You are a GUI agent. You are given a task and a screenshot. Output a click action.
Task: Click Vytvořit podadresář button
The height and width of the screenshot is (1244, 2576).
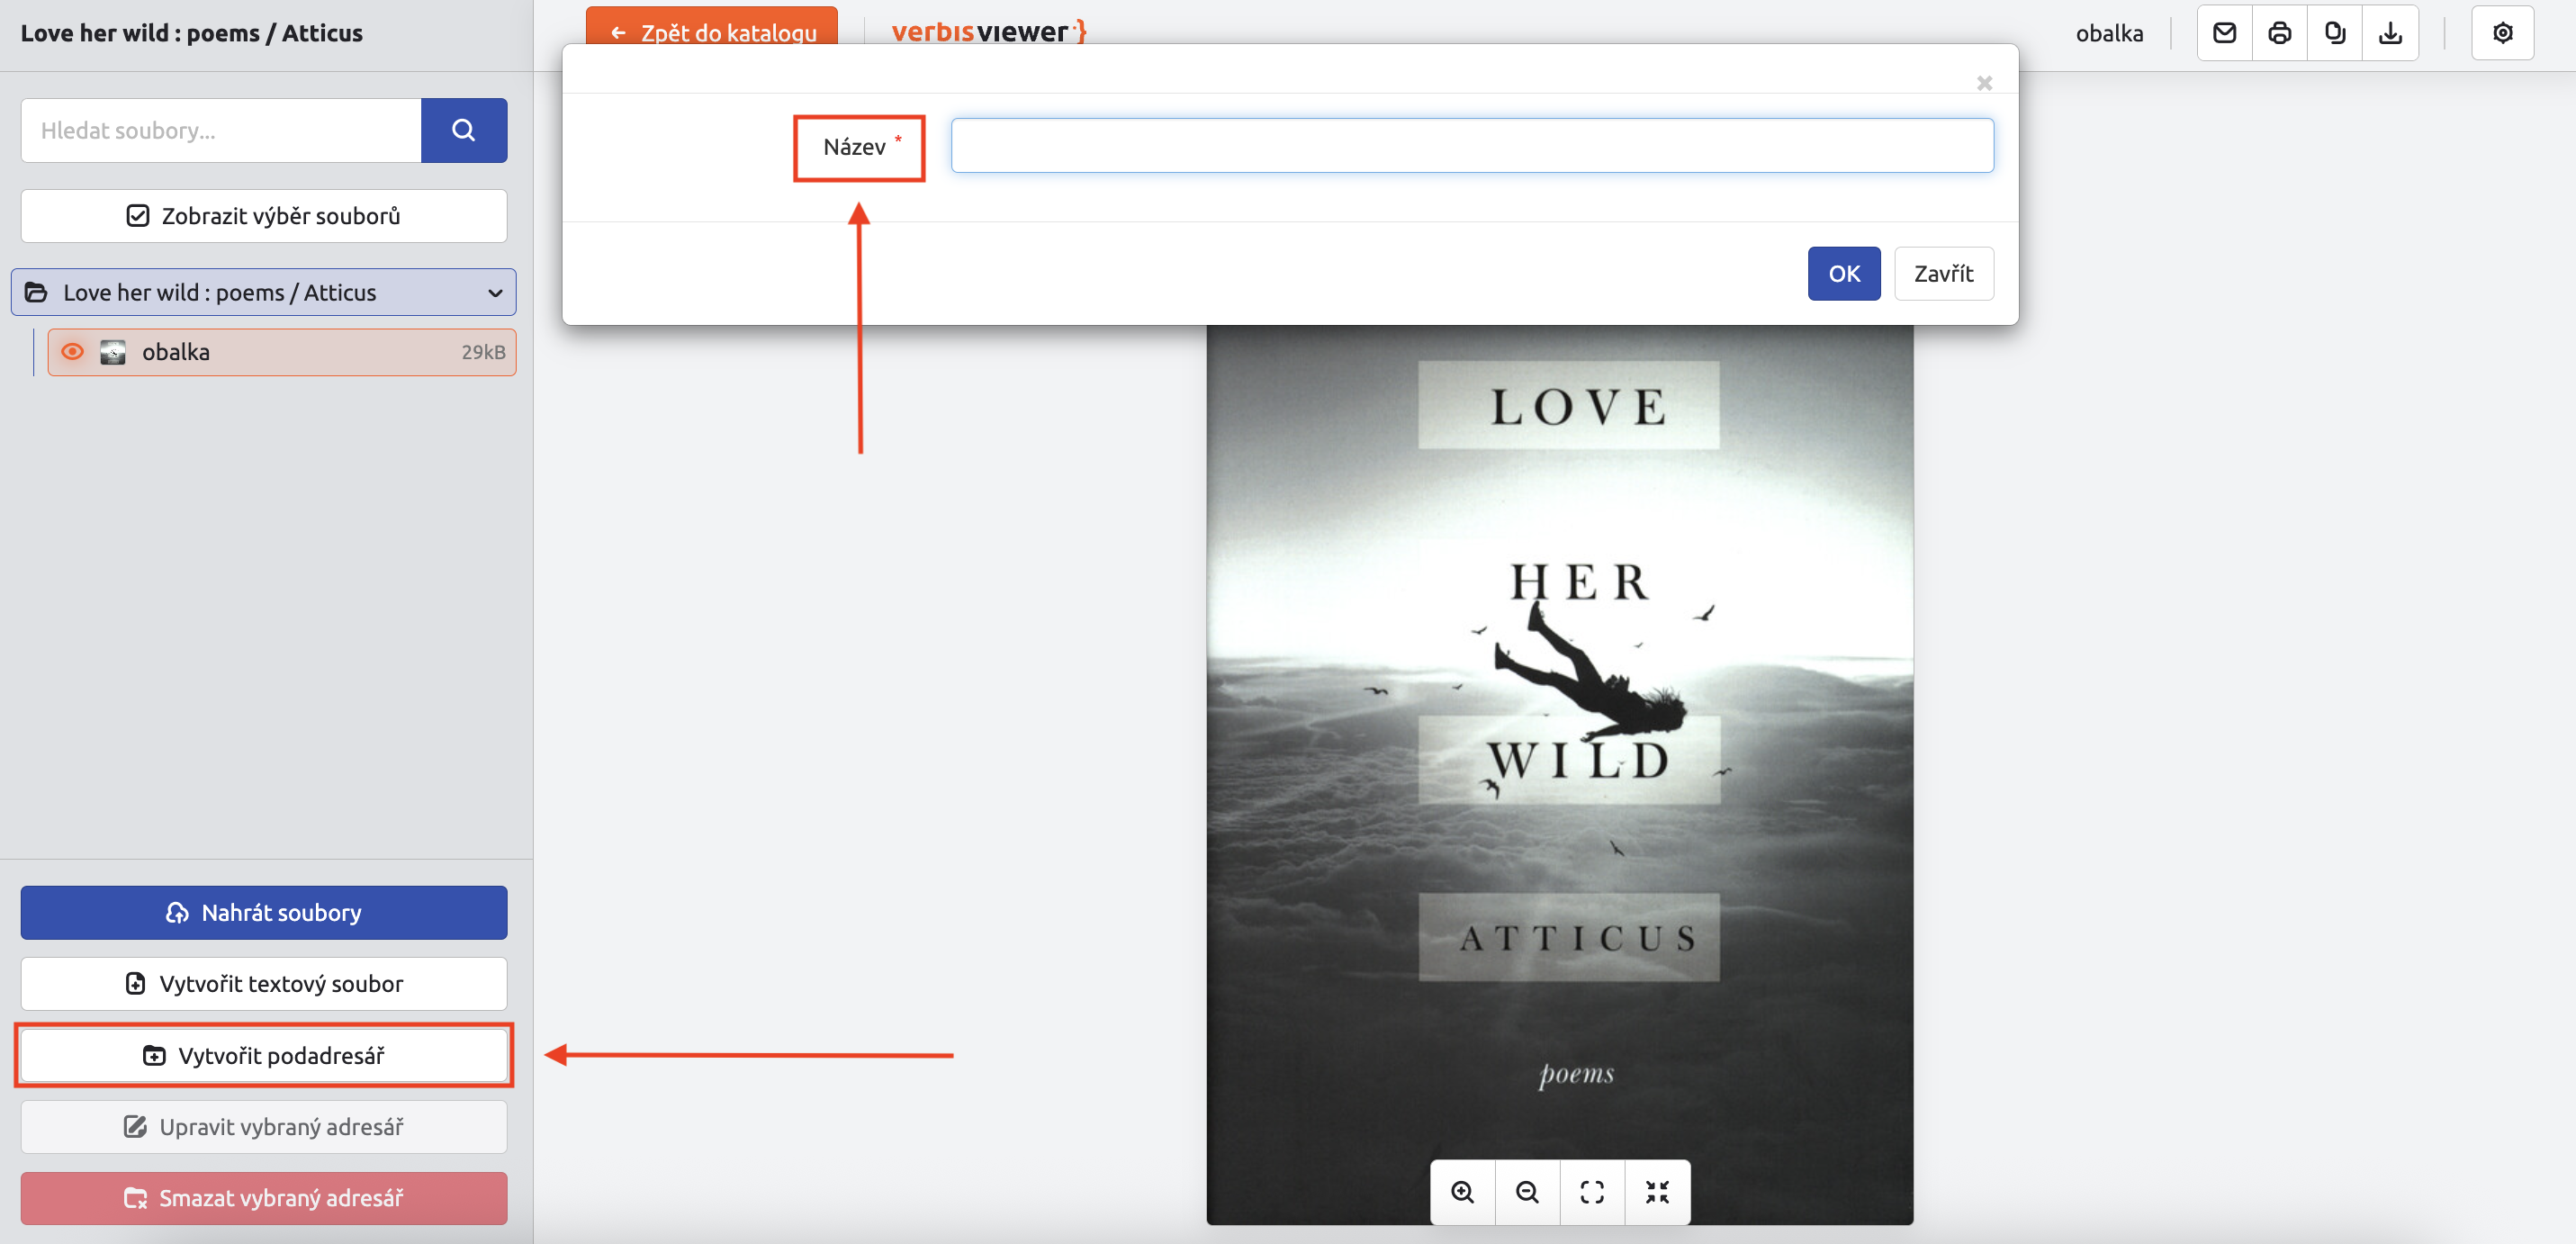(264, 1056)
